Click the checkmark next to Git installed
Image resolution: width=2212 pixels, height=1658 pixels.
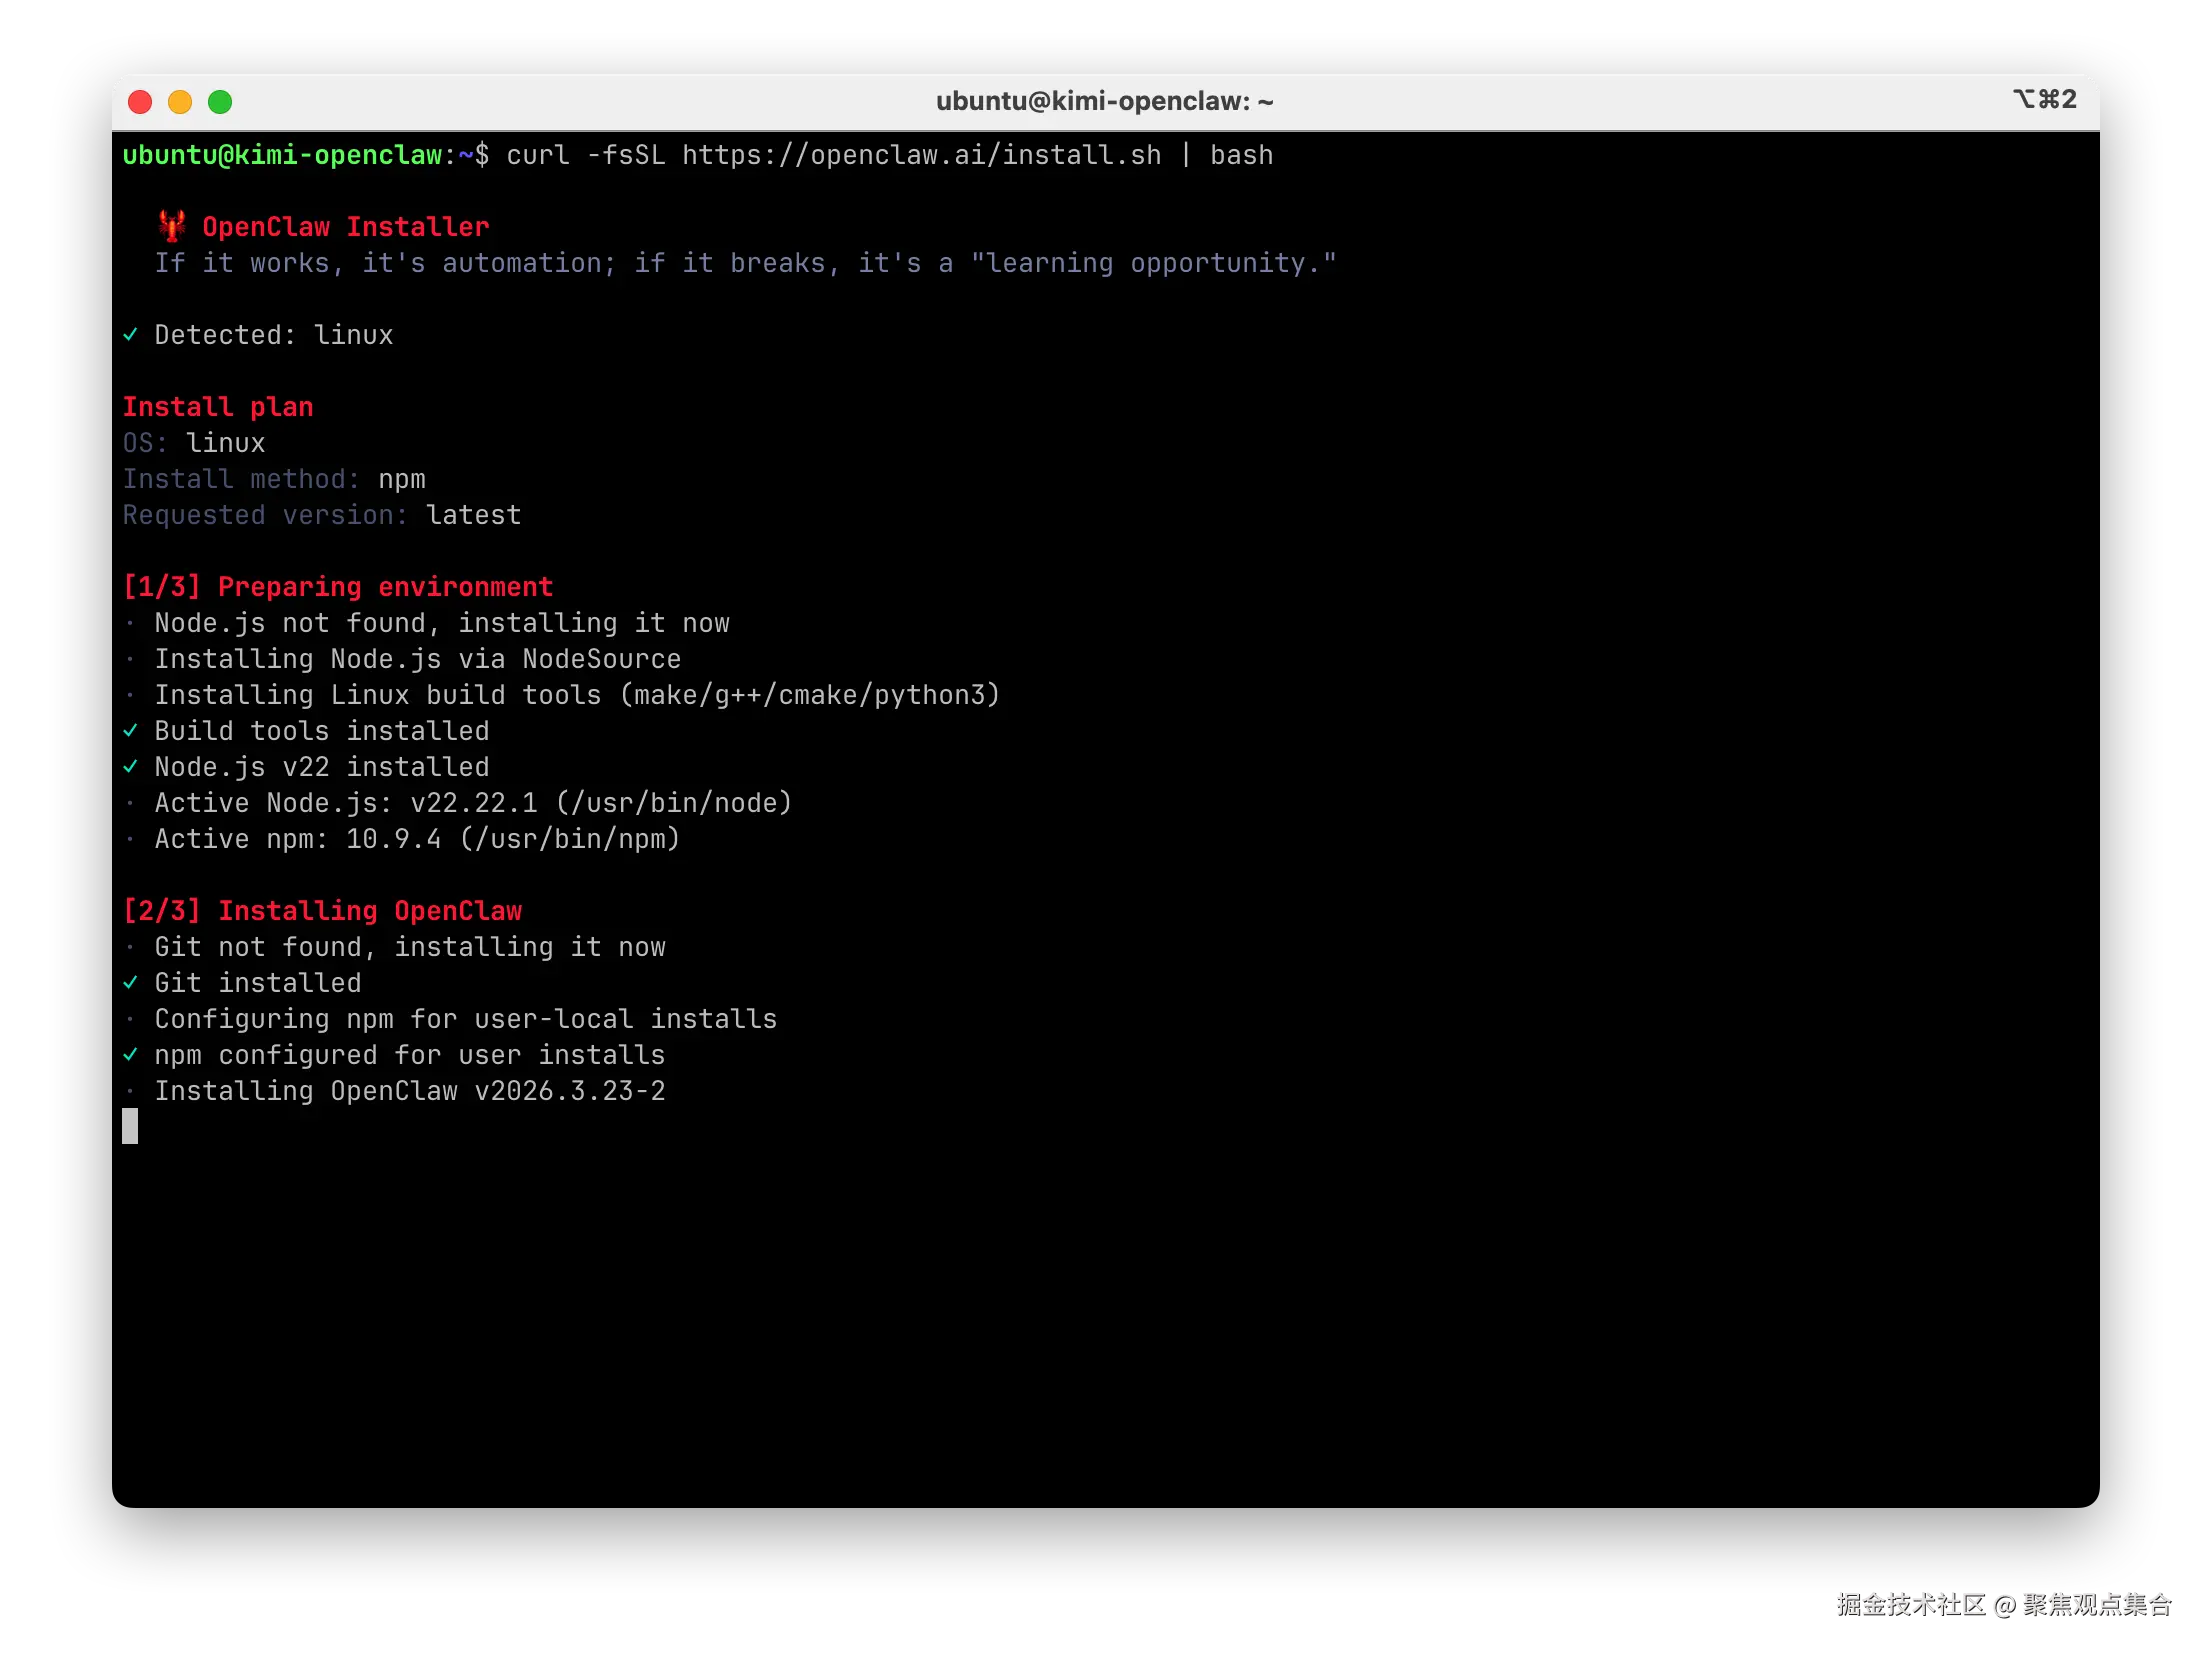[130, 983]
